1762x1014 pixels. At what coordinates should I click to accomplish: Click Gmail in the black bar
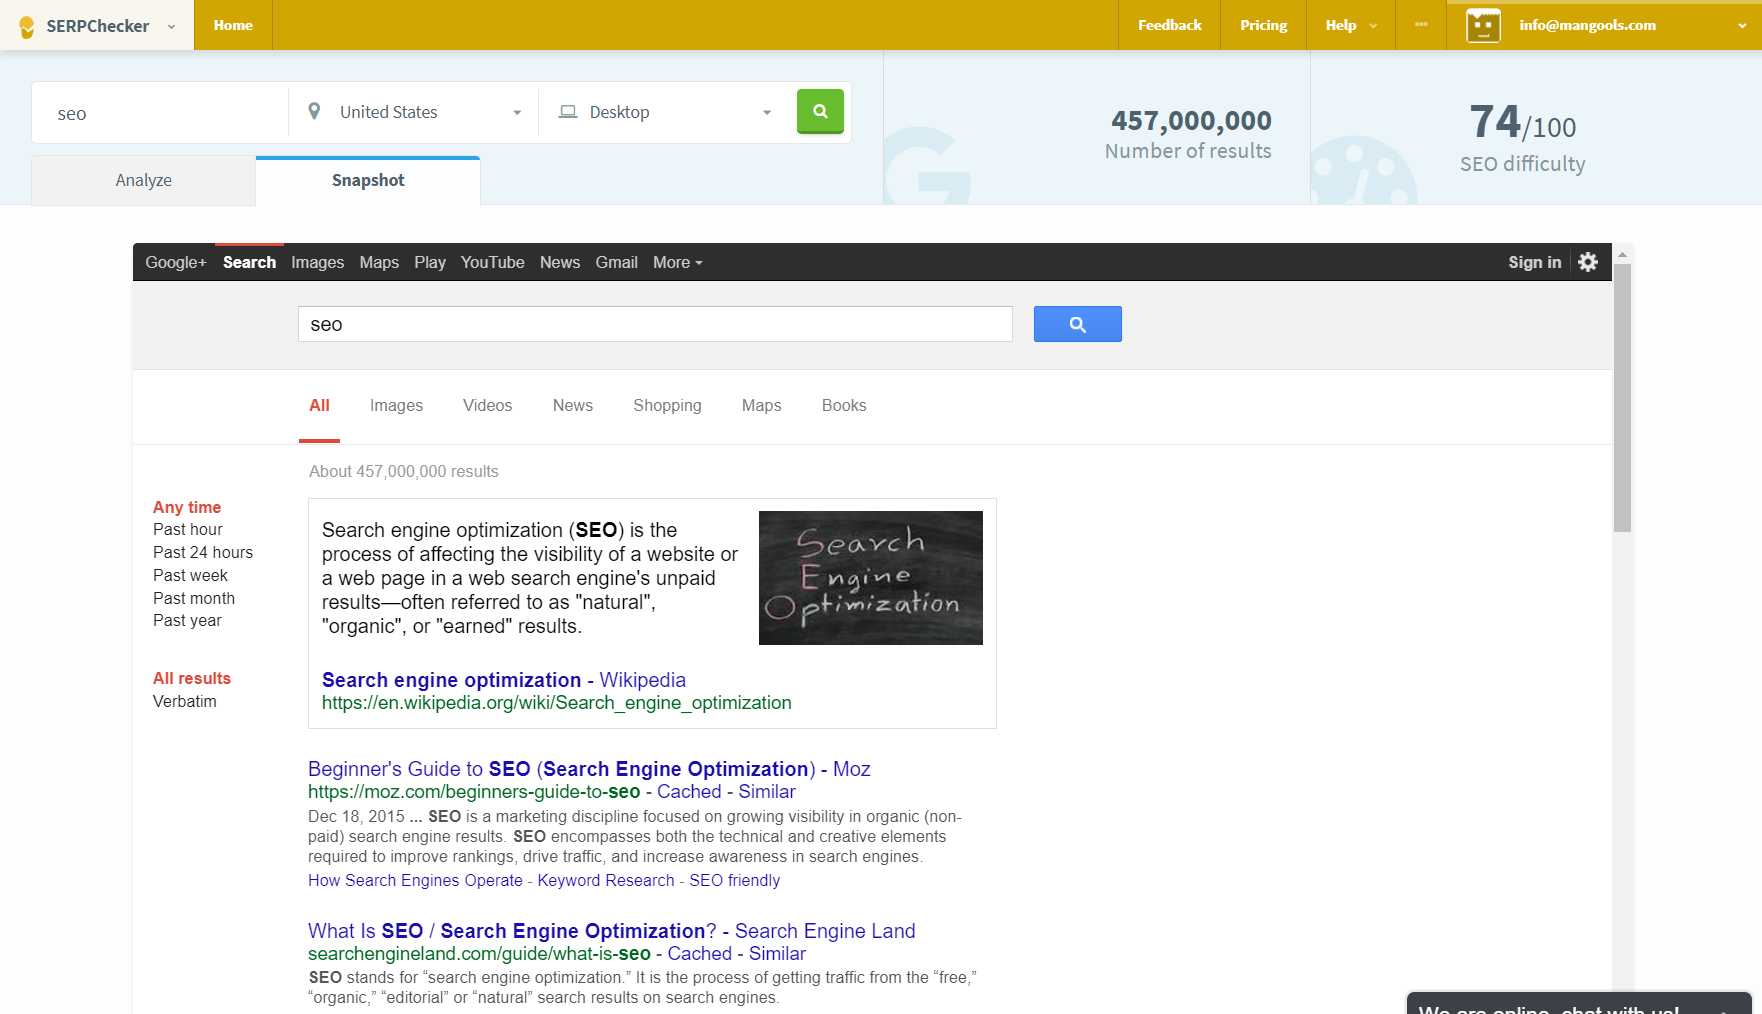[x=616, y=262]
